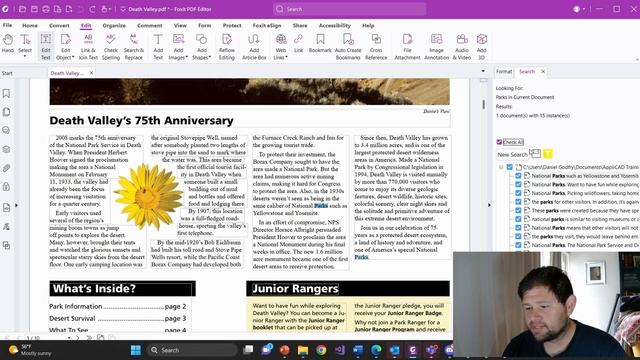This screenshot has width=640, height=360.
Task: Expand the Add Images dropdown
Action: (x=187, y=58)
